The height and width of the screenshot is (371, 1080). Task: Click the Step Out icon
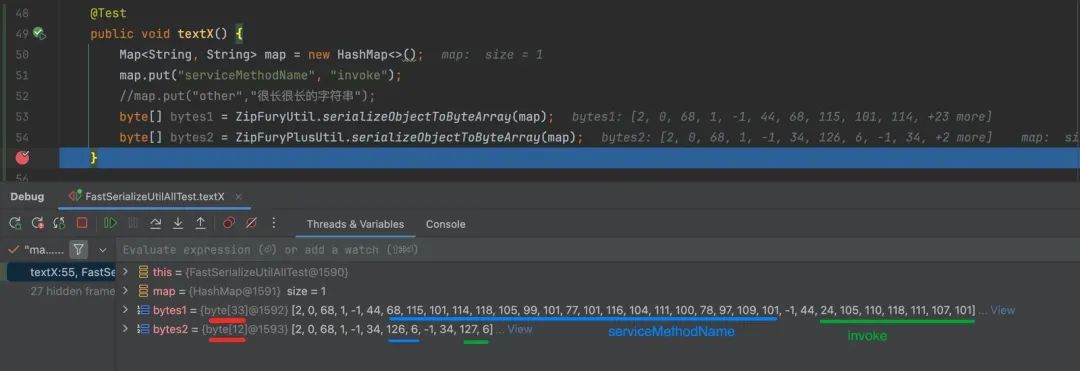[x=200, y=223]
